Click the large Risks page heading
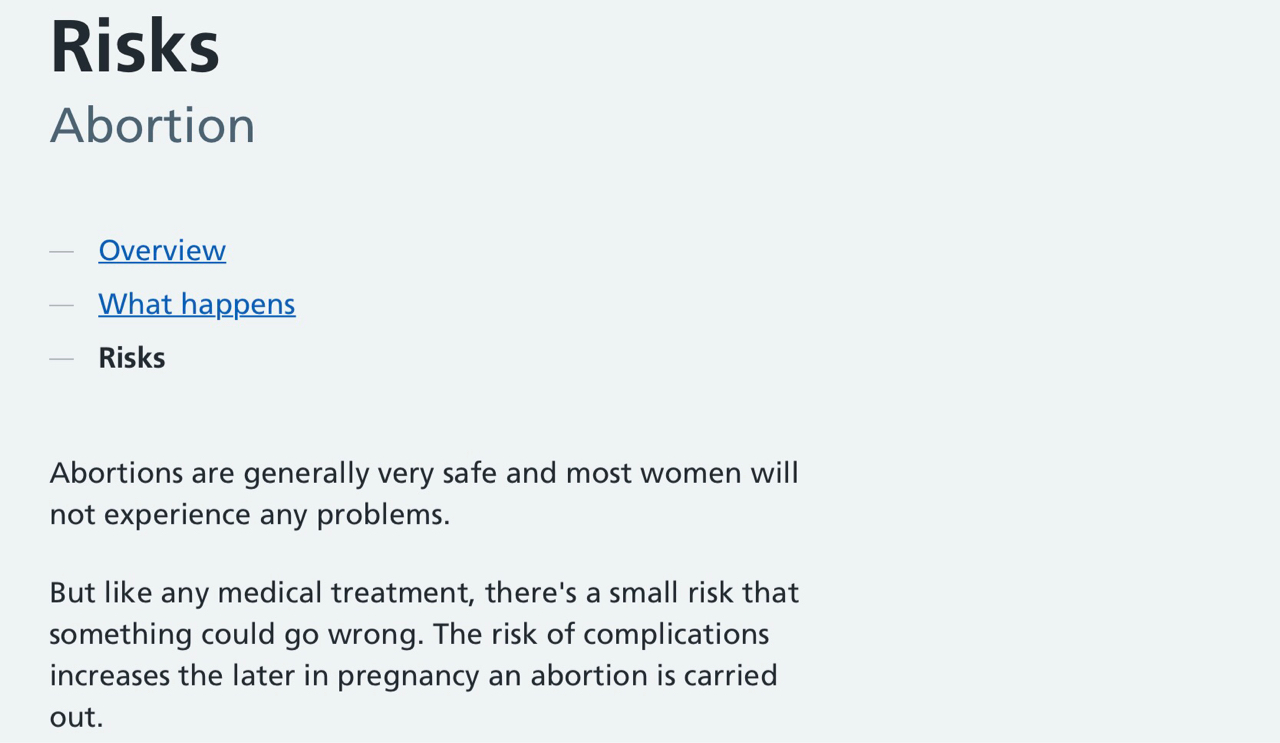 (x=135, y=47)
